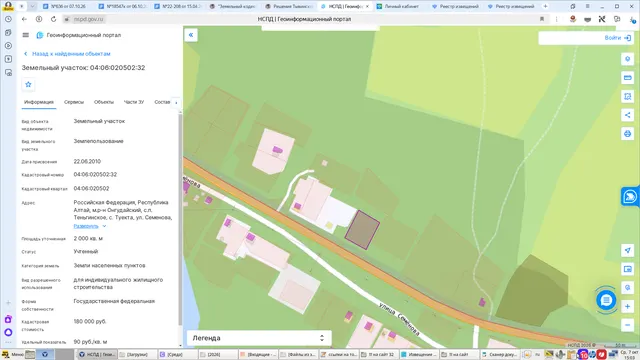Switch to the Состав tab
The image size is (640, 360).
162,102
